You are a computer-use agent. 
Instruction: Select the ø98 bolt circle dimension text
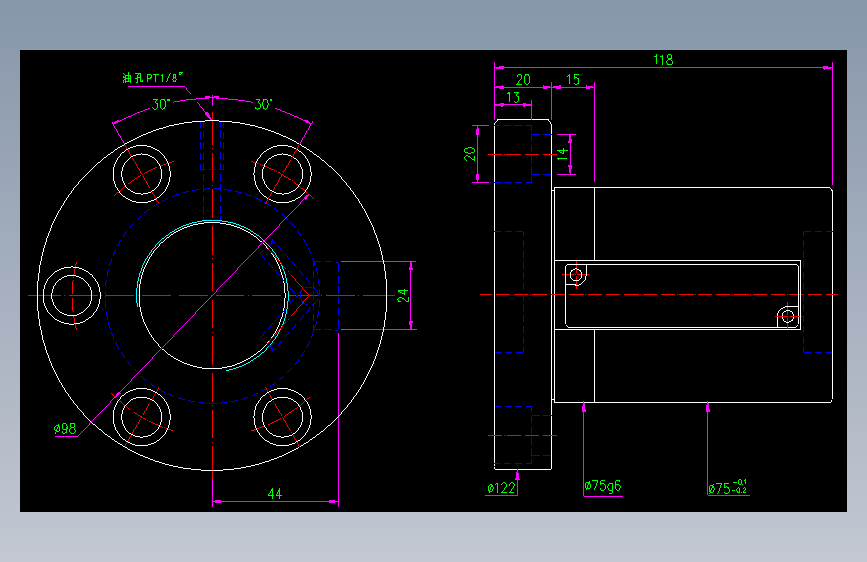(x=65, y=429)
